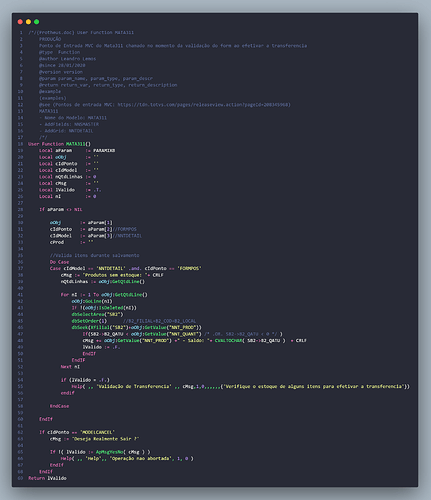Select line number 18 in the gutter

click(x=21, y=144)
